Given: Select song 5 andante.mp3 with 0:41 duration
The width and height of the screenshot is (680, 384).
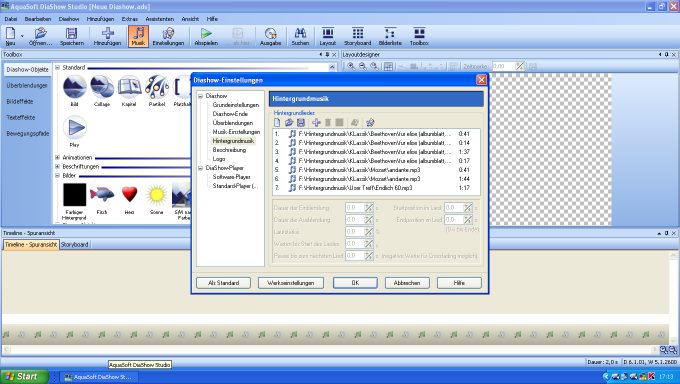Looking at the screenshot, I should (376, 170).
